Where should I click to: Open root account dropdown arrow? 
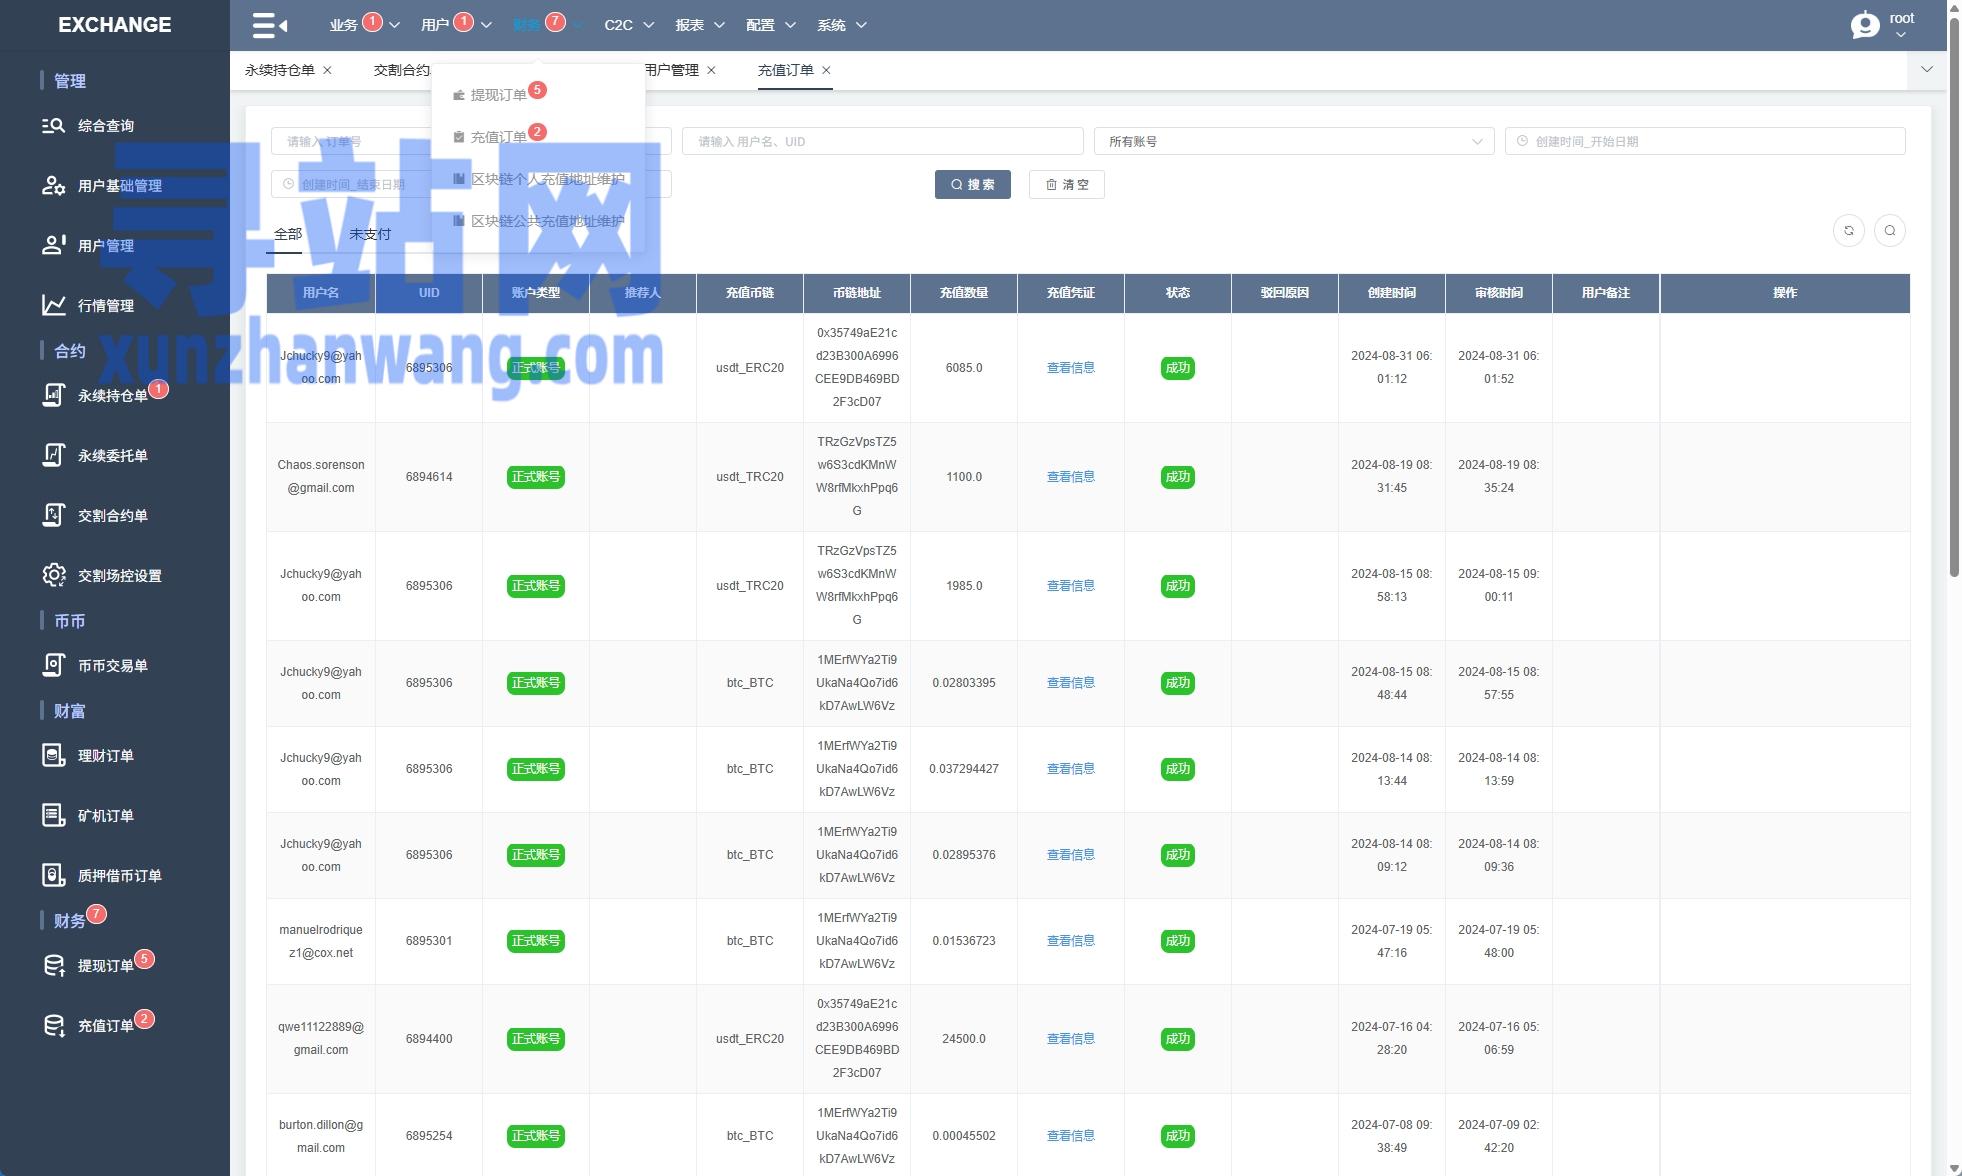(1901, 35)
